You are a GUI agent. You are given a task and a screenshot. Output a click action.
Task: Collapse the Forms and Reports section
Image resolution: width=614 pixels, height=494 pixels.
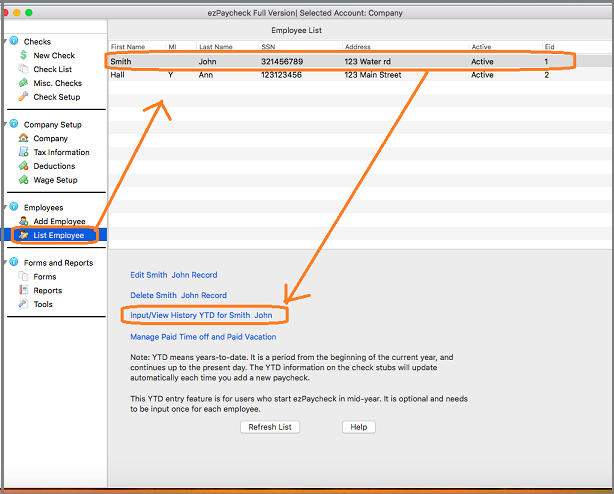(x=4, y=263)
